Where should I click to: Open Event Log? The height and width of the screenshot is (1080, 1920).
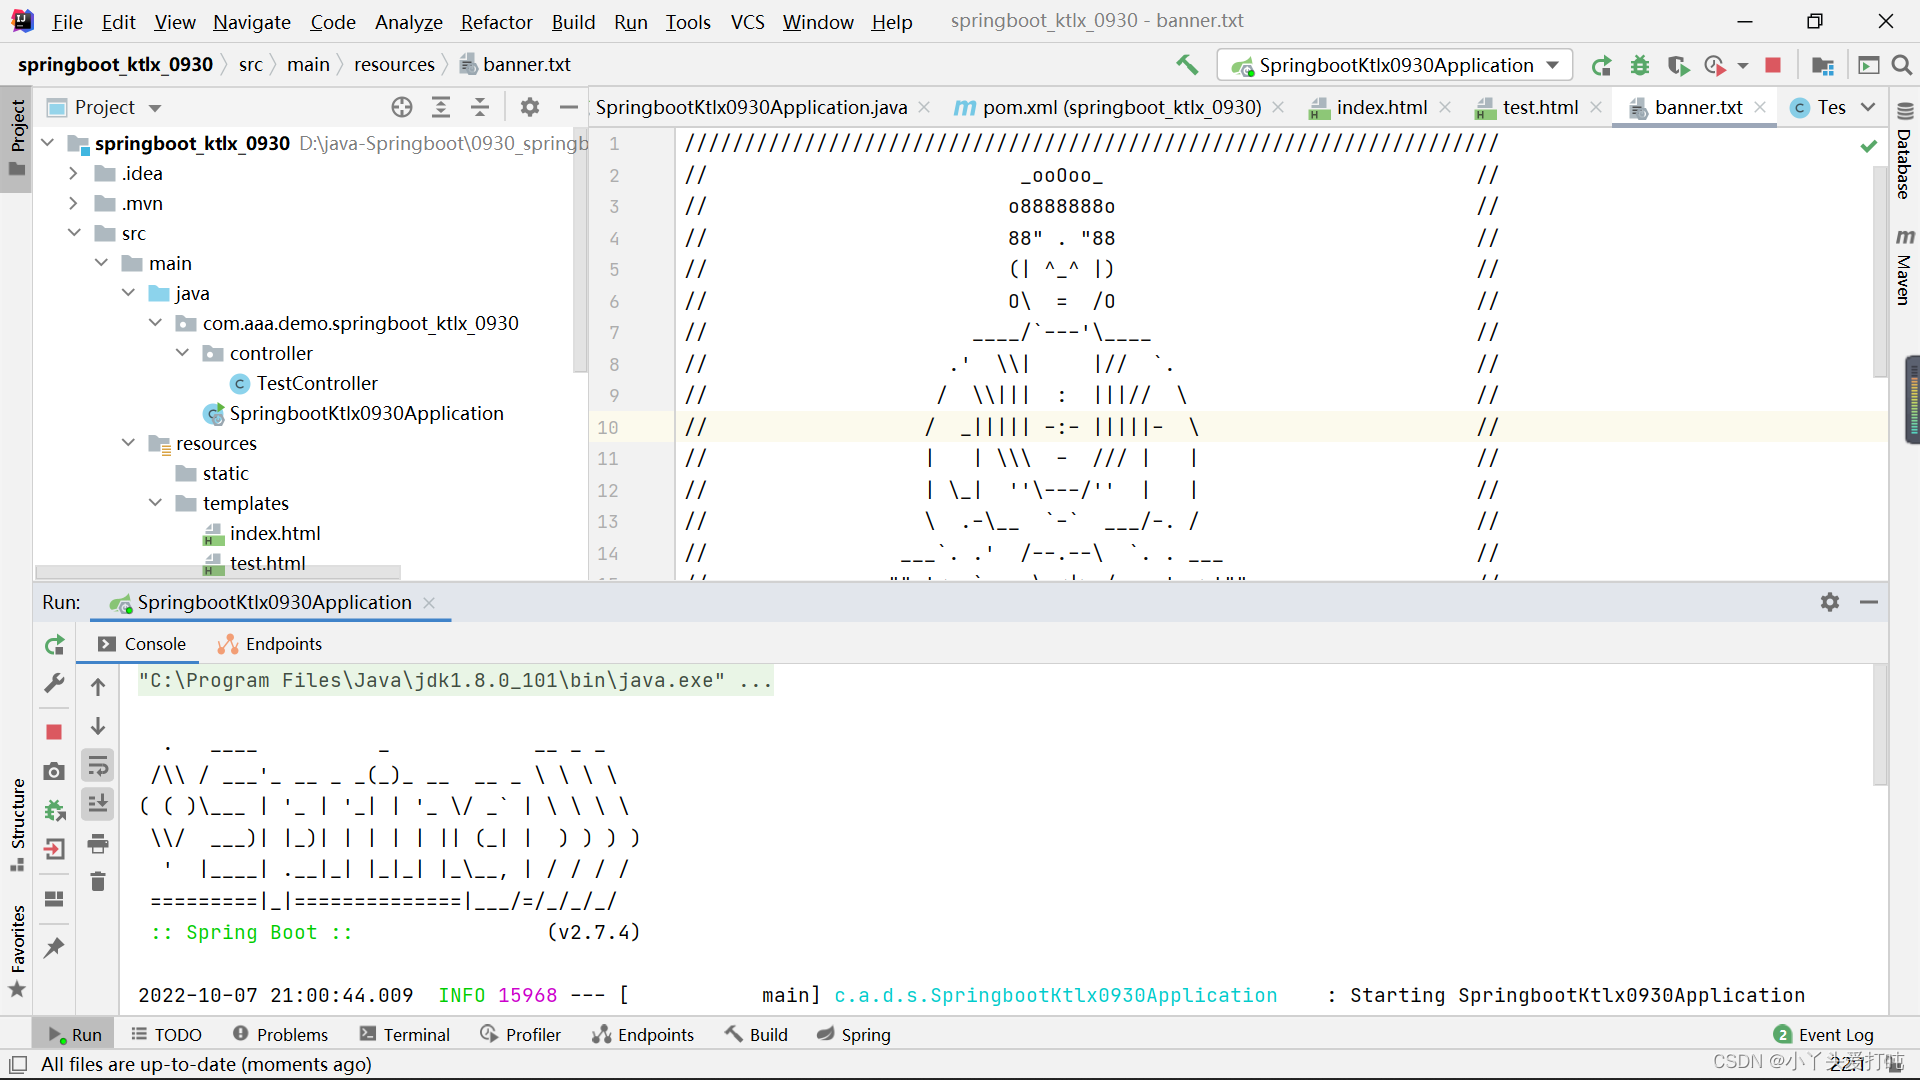point(1824,1034)
